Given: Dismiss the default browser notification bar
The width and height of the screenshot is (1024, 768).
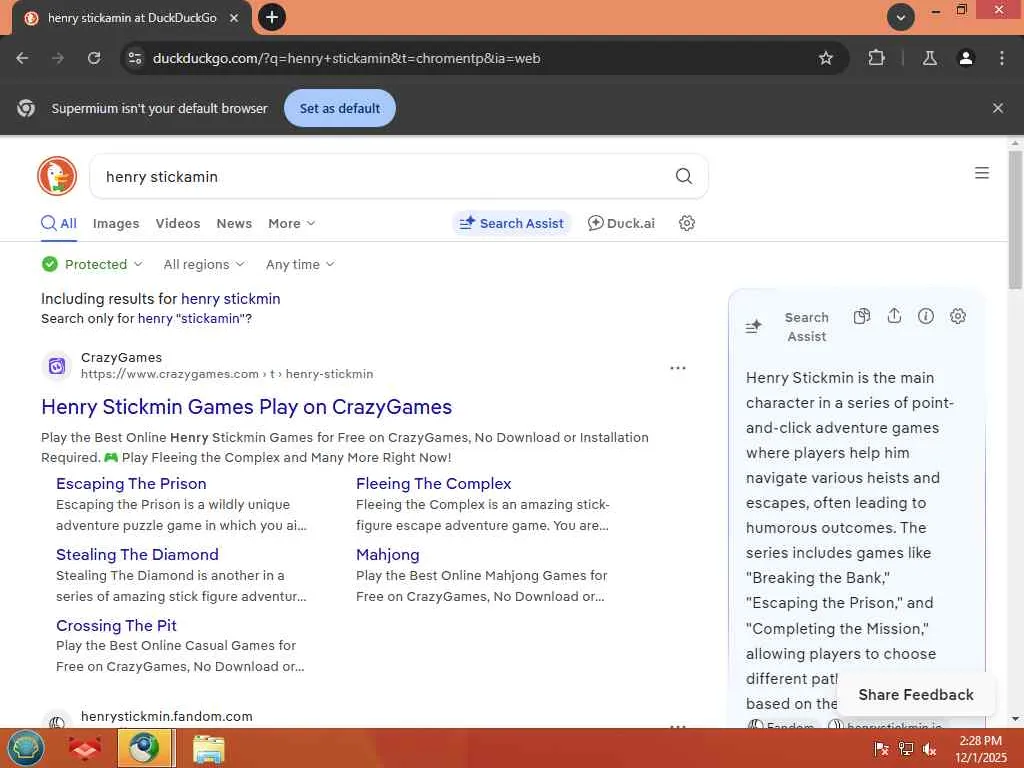Looking at the screenshot, I should point(998,108).
